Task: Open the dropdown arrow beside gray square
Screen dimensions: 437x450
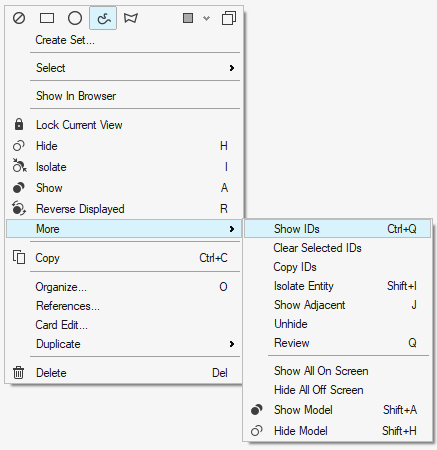Action: (x=207, y=18)
